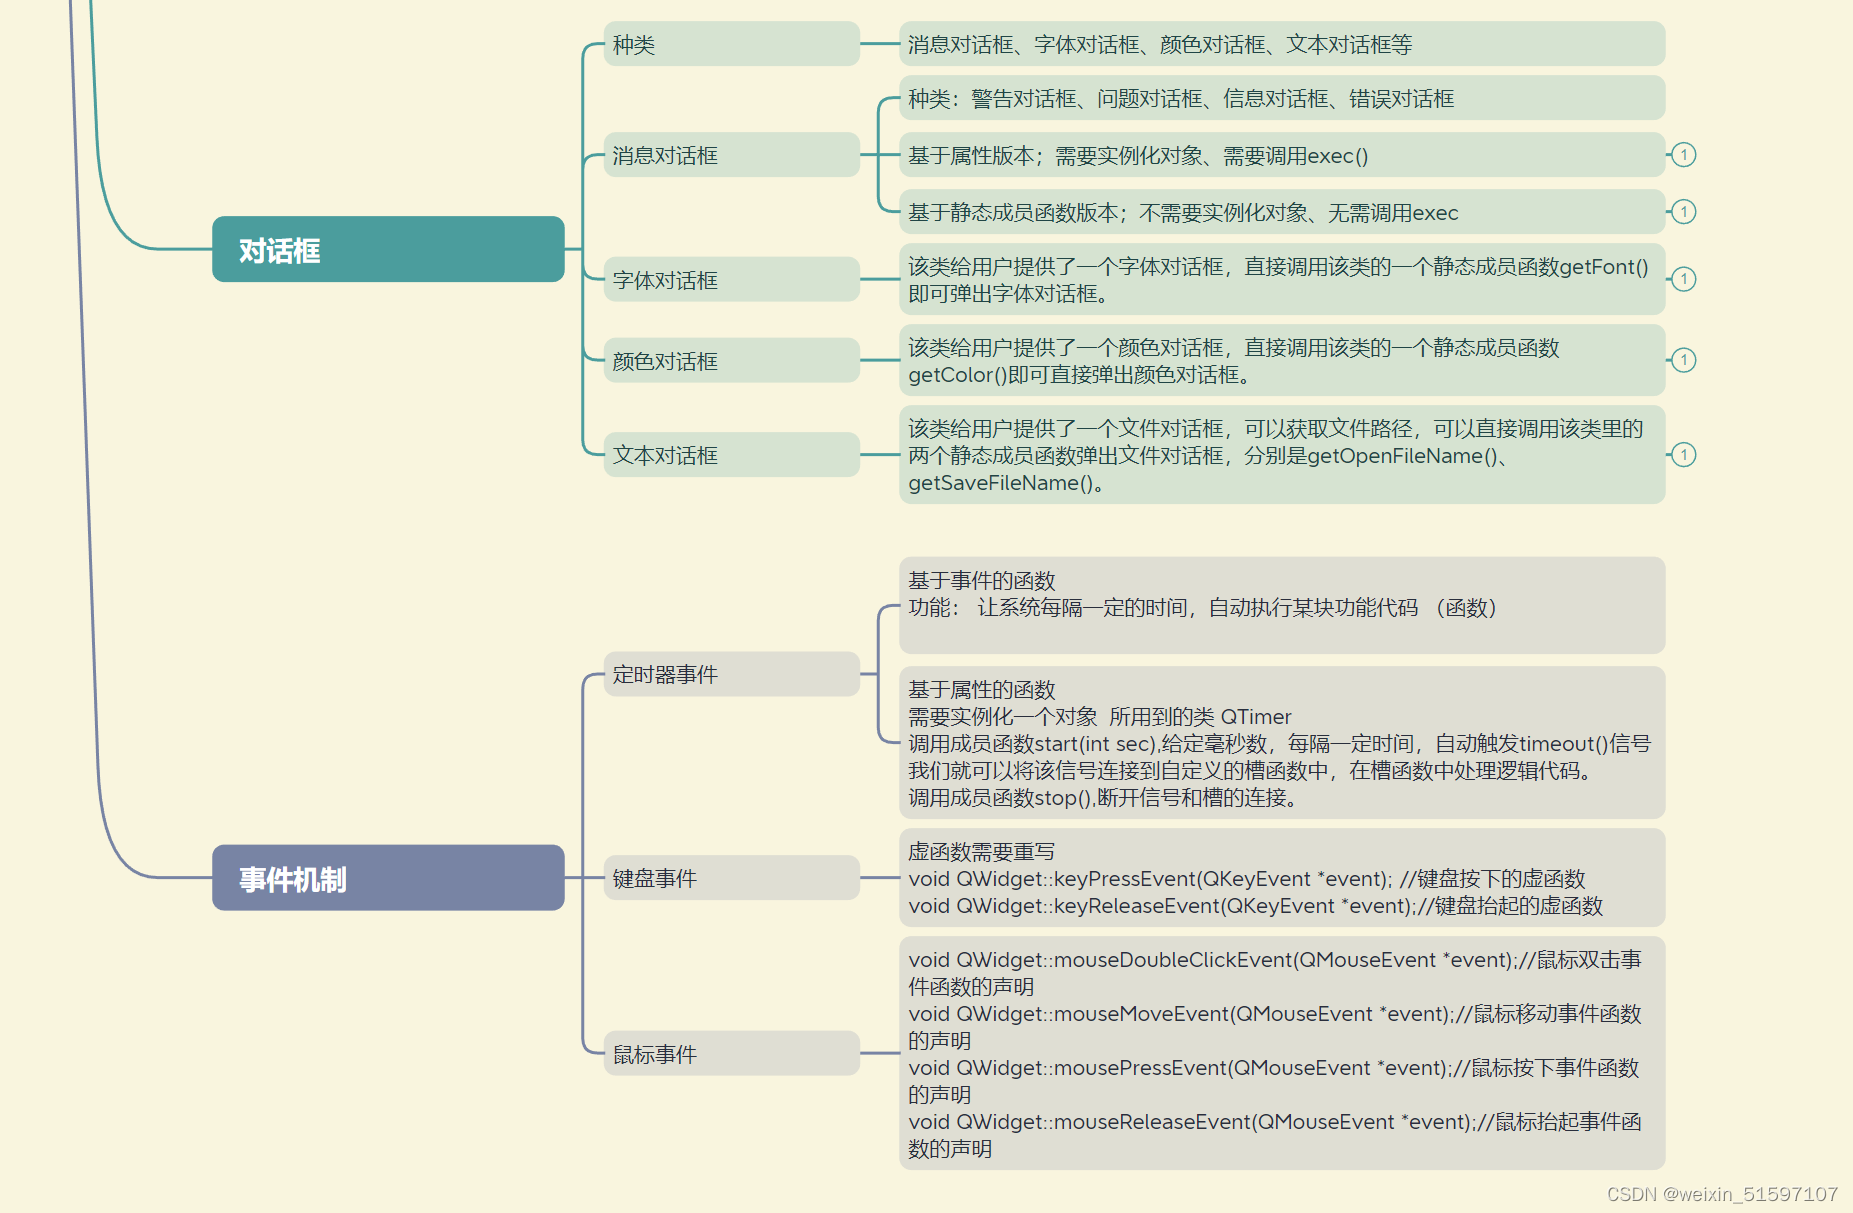Select the 事件机制 main topic node

388,878
